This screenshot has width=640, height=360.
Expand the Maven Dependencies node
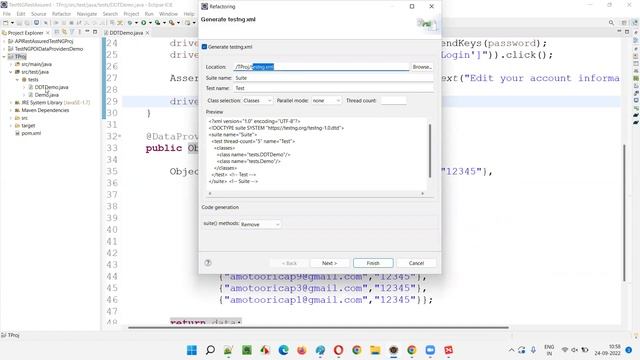11,110
